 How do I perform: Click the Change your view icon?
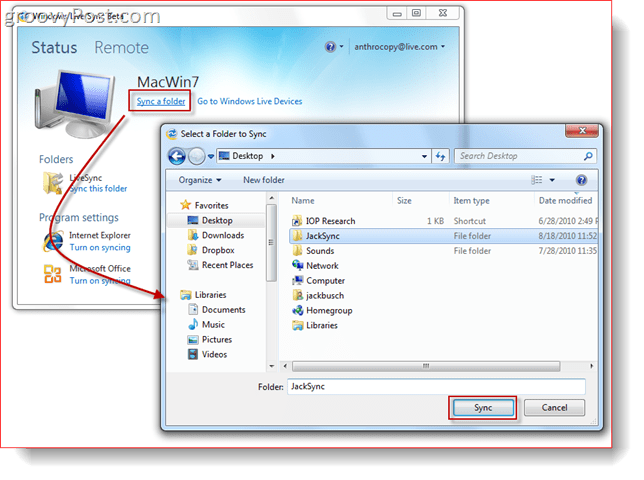tap(536, 180)
